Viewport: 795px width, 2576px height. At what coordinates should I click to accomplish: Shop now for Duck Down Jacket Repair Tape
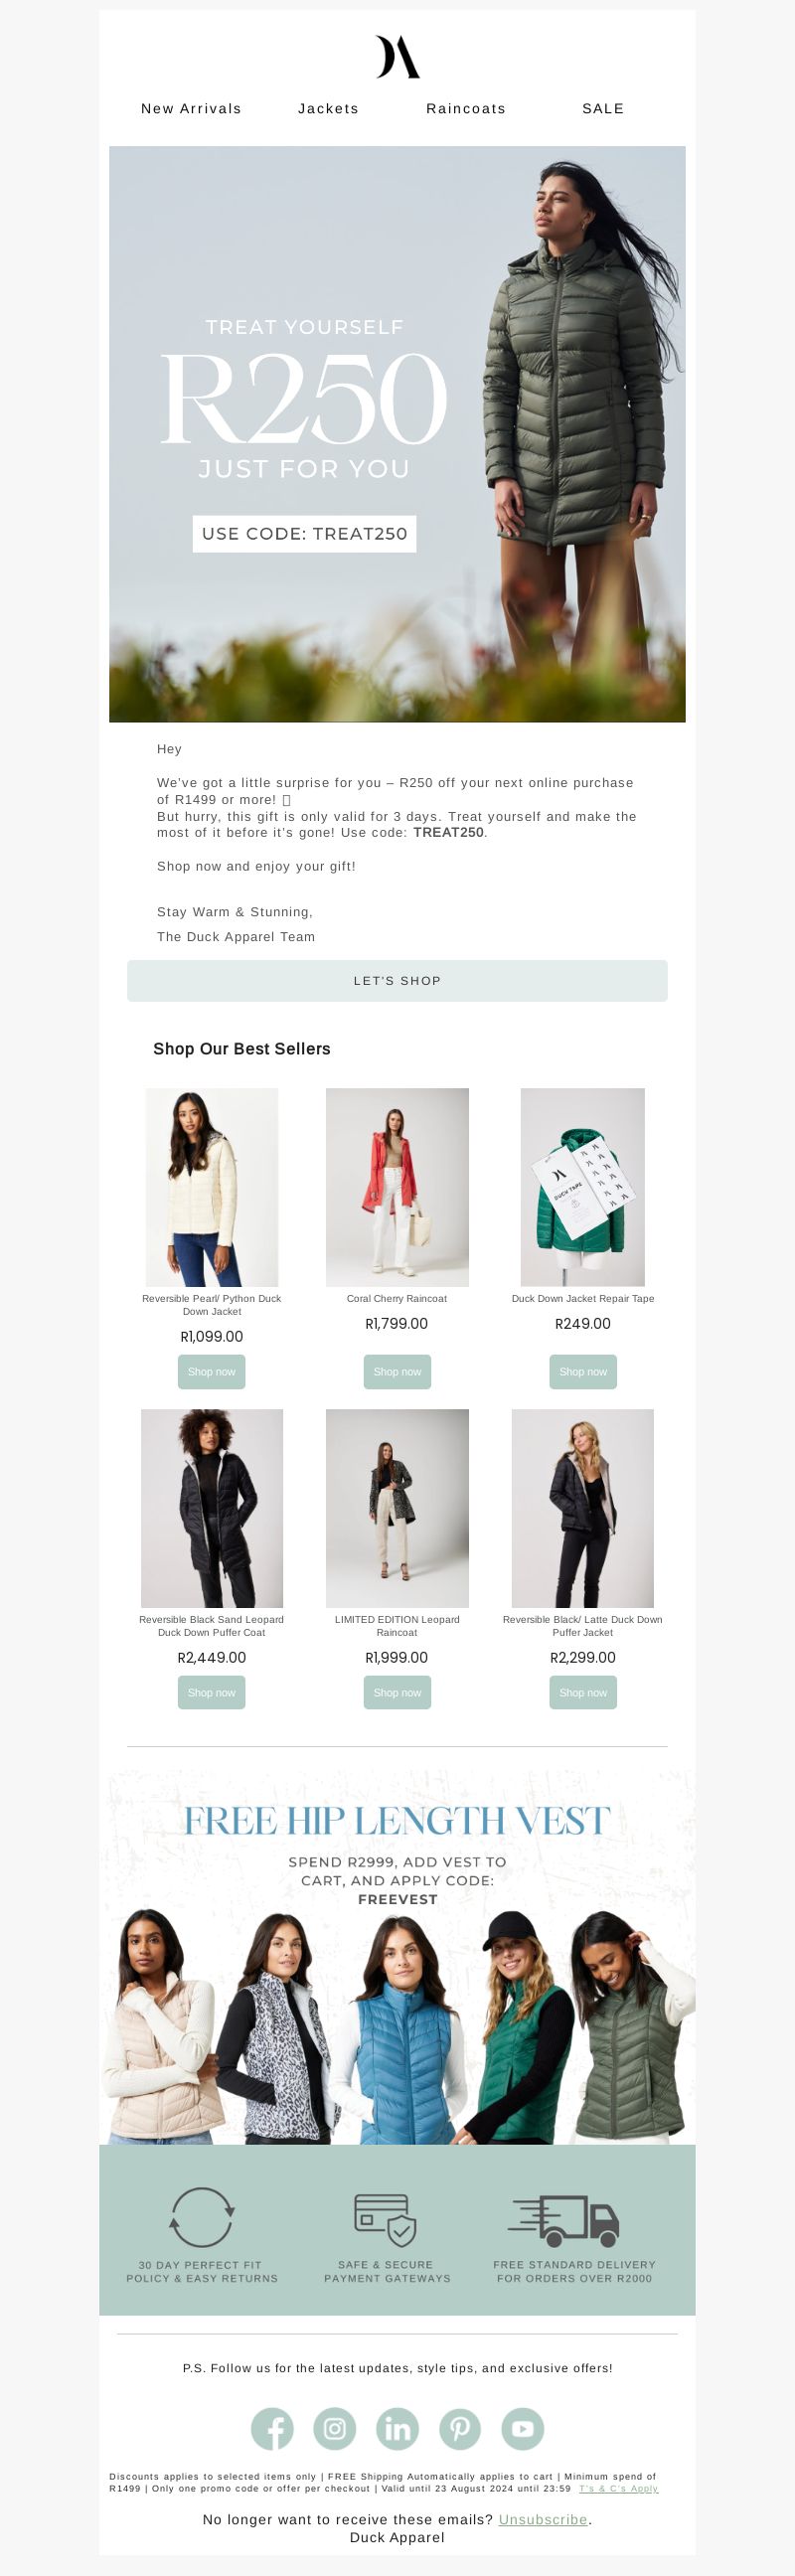(x=583, y=1371)
